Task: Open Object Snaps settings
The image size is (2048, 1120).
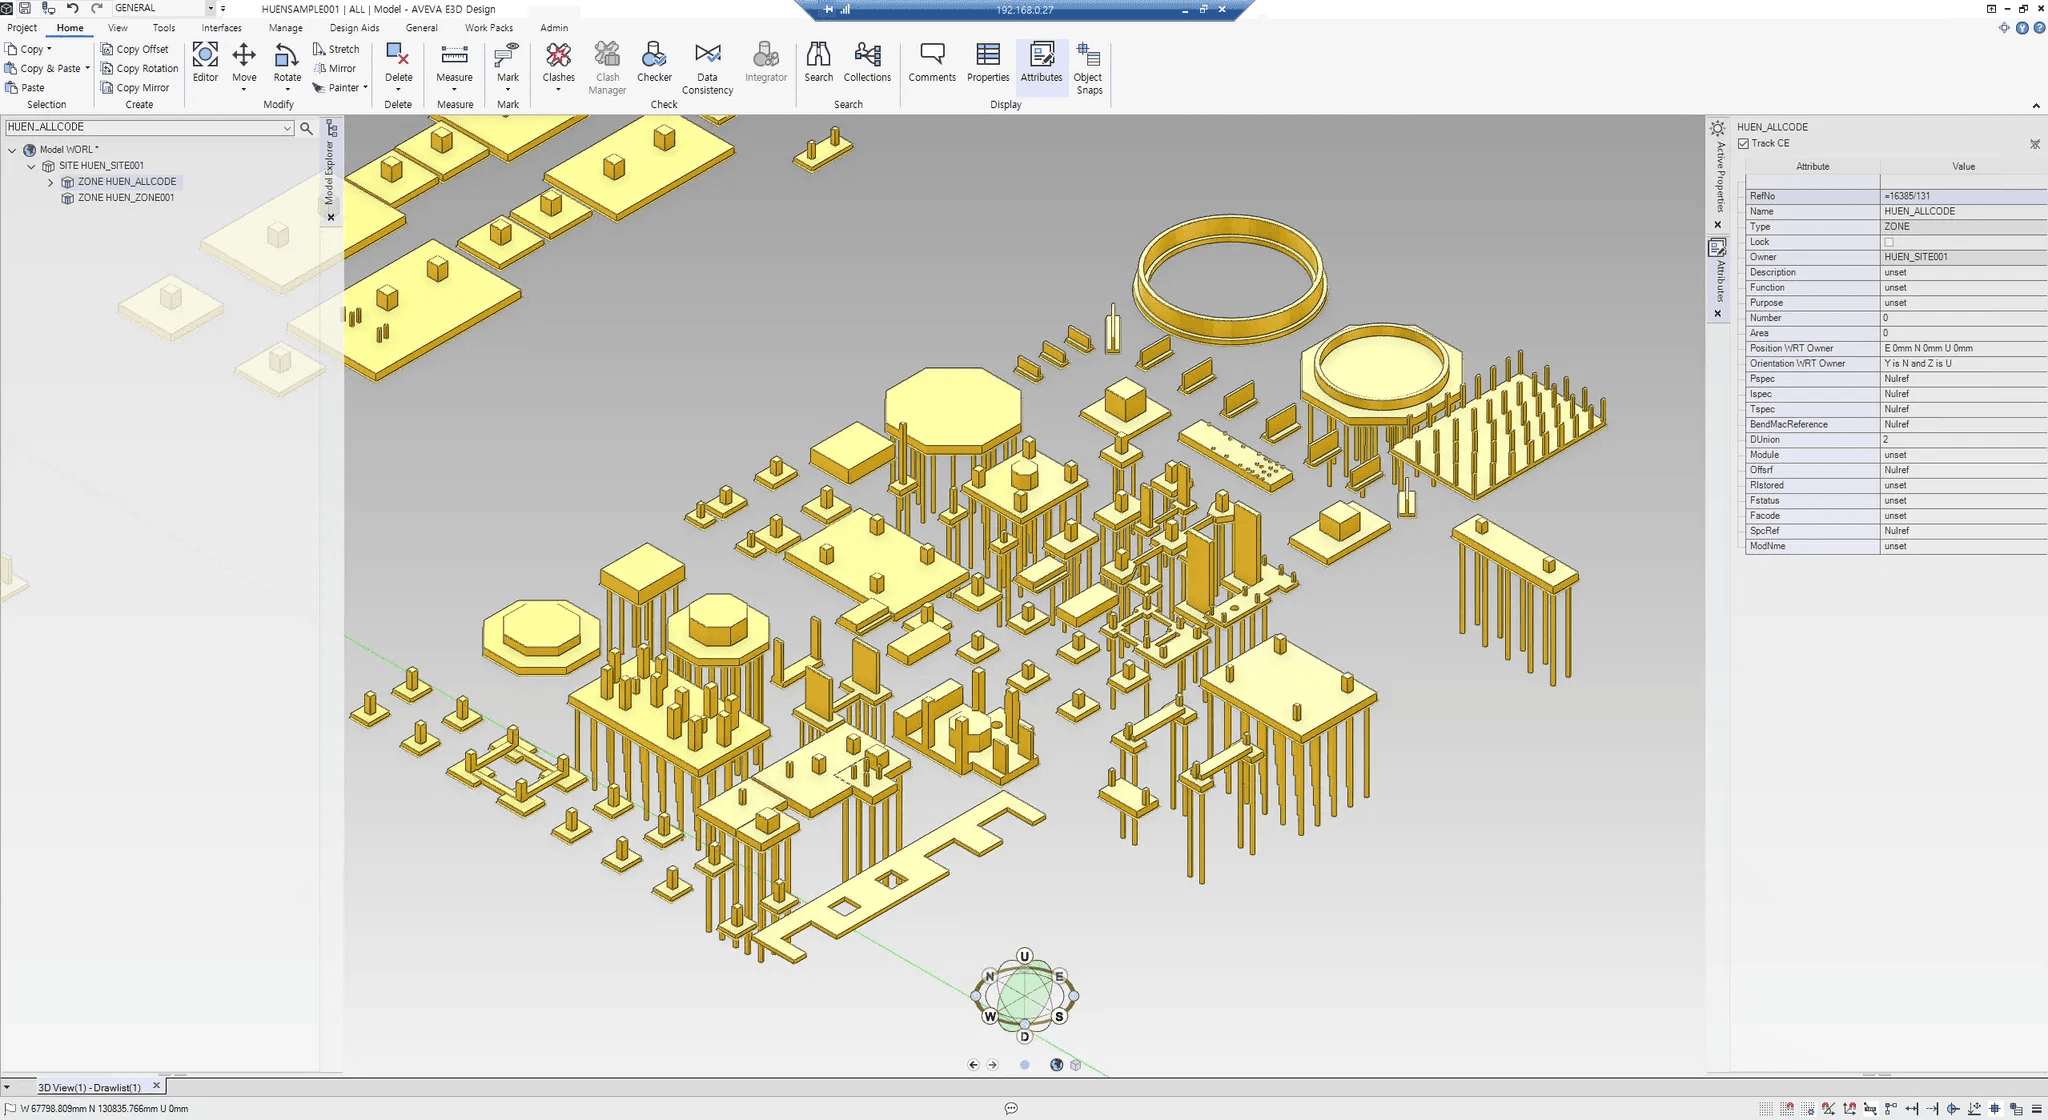Action: (1088, 67)
